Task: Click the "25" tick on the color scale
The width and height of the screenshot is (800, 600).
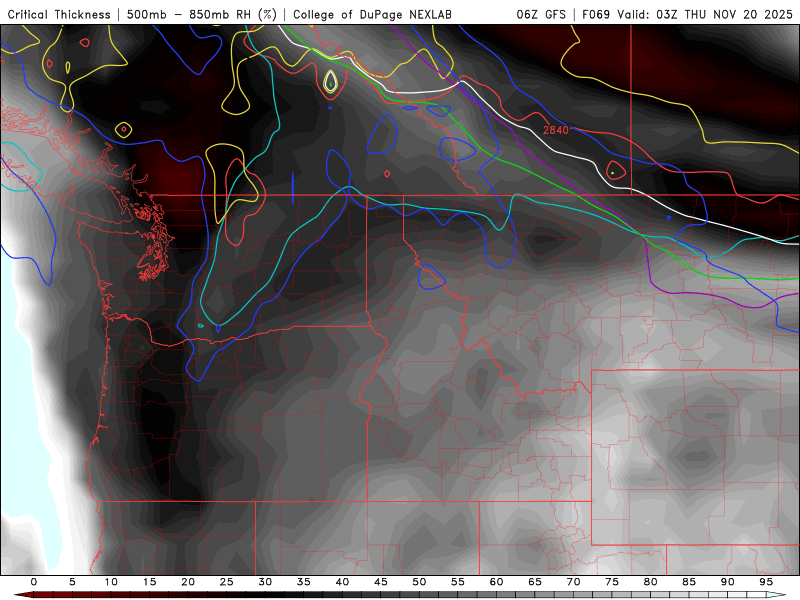Action: [227, 582]
